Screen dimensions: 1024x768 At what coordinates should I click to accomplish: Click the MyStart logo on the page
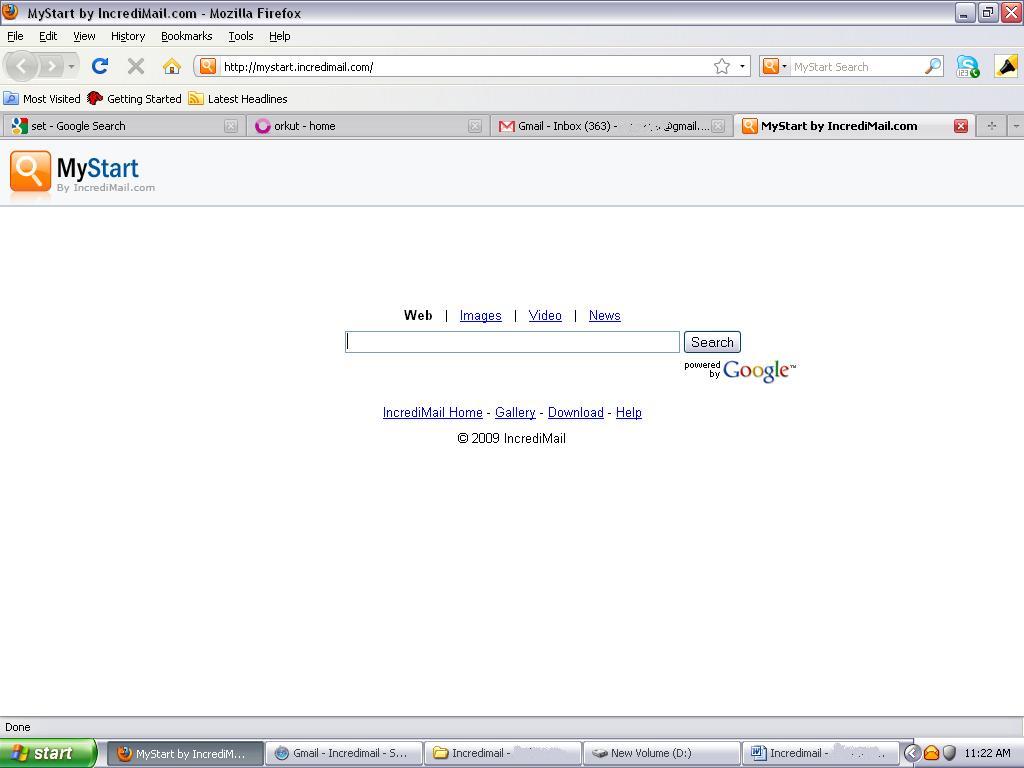click(82, 172)
